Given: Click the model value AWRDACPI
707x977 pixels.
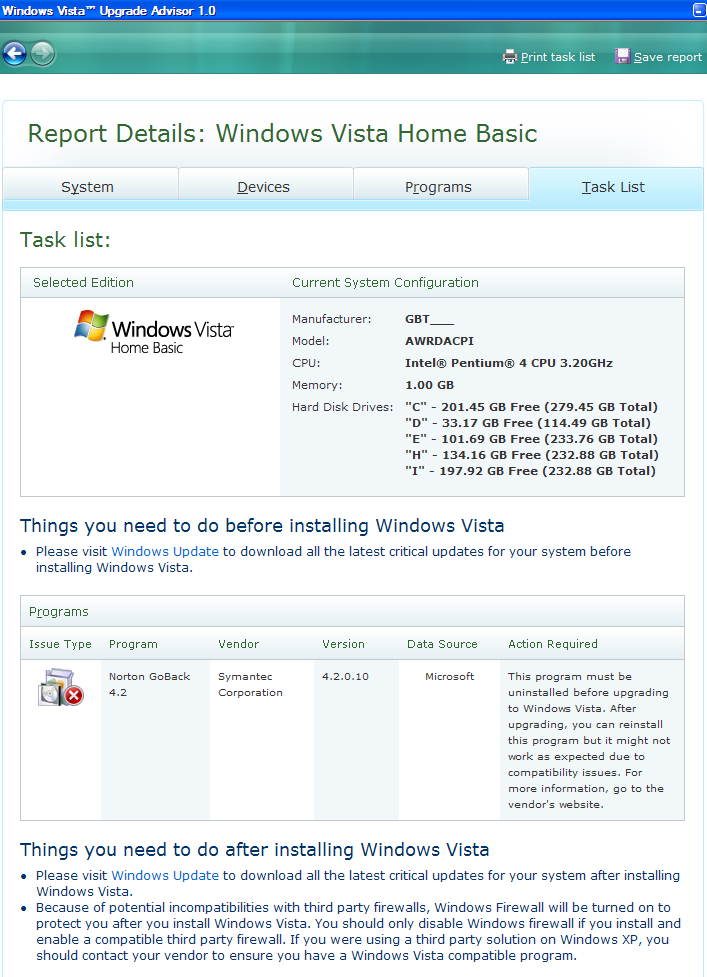Looking at the screenshot, I should (x=439, y=341).
